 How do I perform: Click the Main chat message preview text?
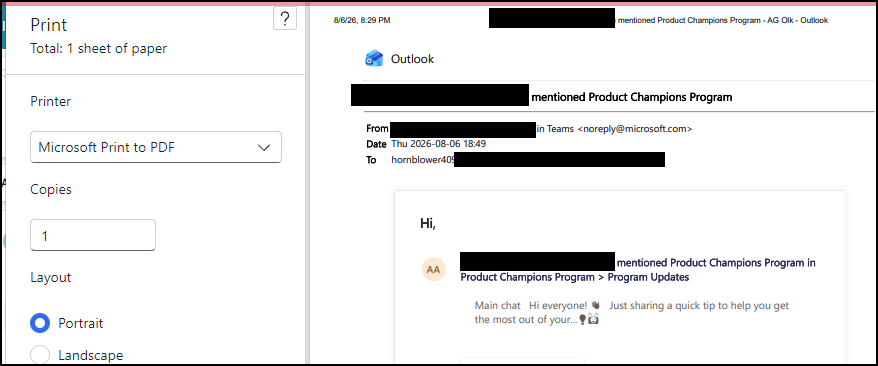[632, 313]
